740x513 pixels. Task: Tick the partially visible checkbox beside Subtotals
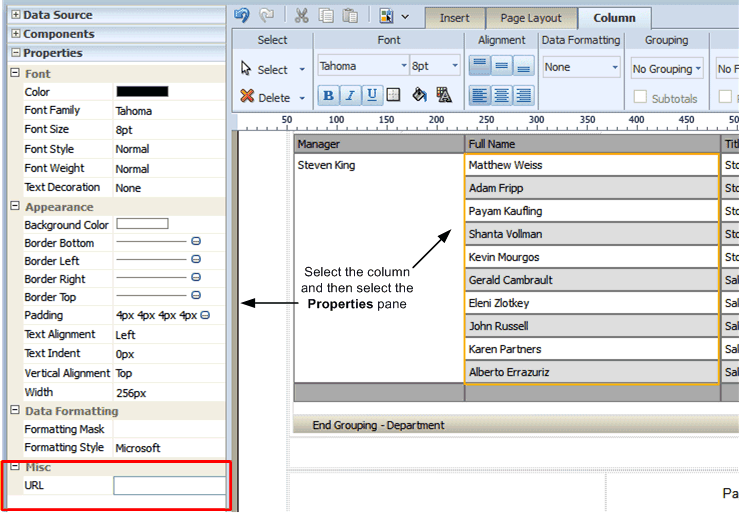pos(725,96)
